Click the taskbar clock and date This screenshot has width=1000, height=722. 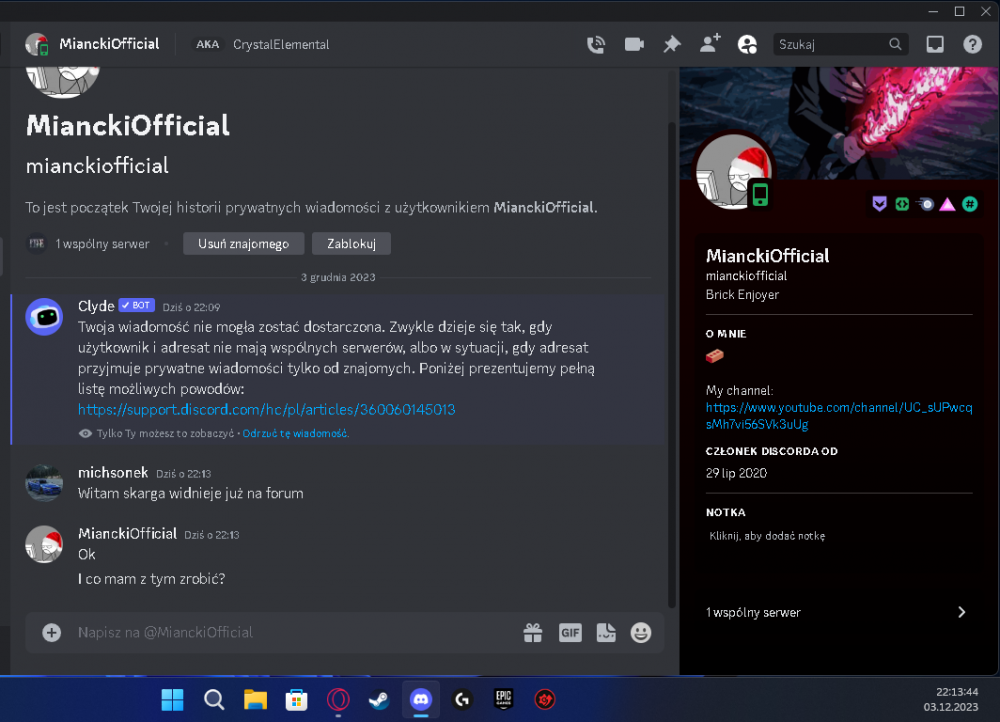tap(950, 700)
